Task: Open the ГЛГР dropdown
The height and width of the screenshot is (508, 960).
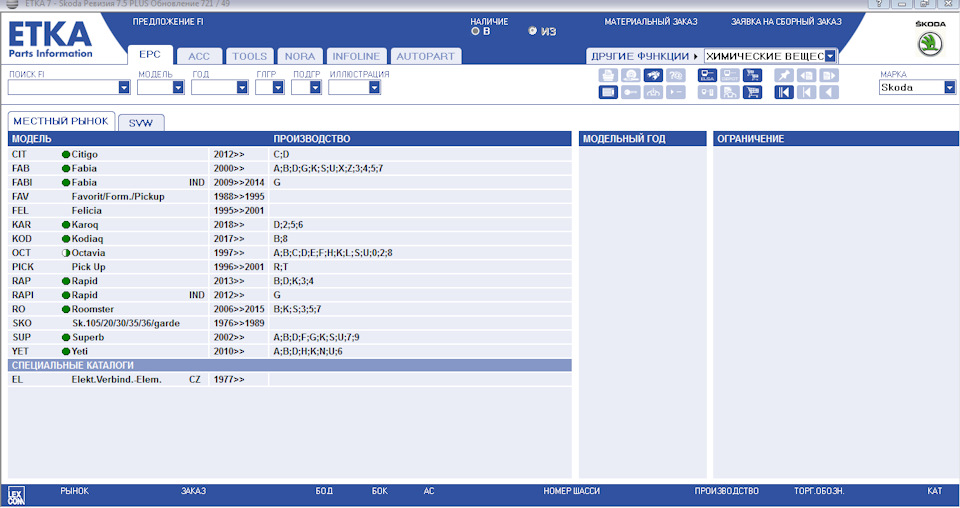Action: tap(278, 88)
